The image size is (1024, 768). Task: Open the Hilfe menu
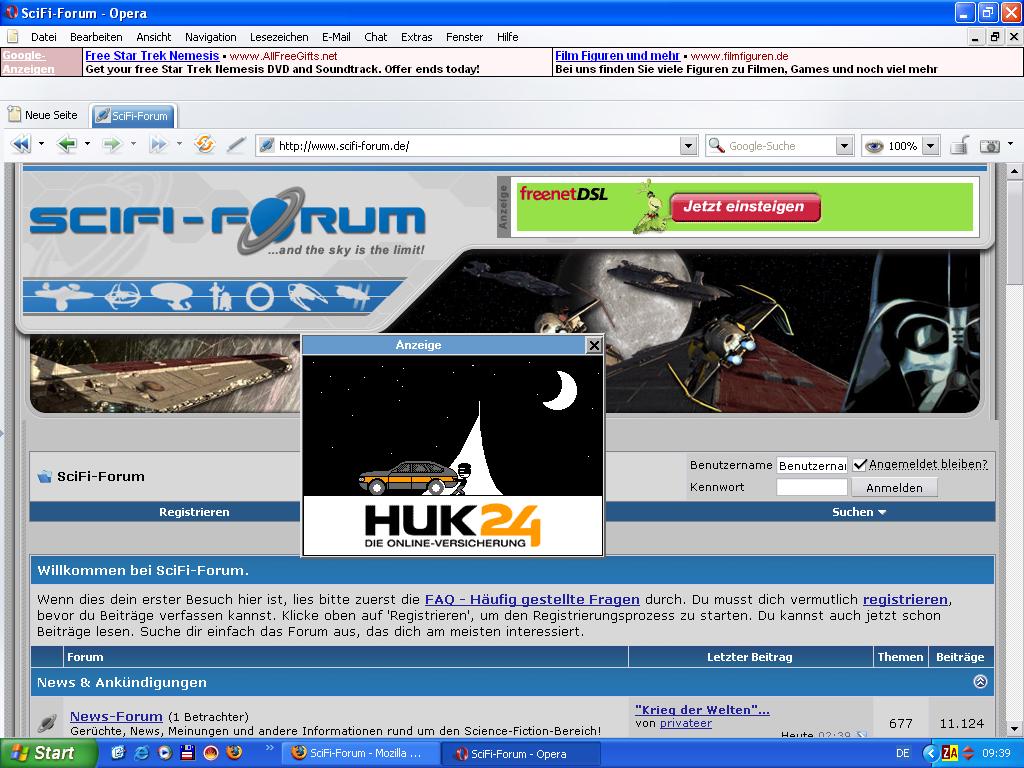pos(507,37)
